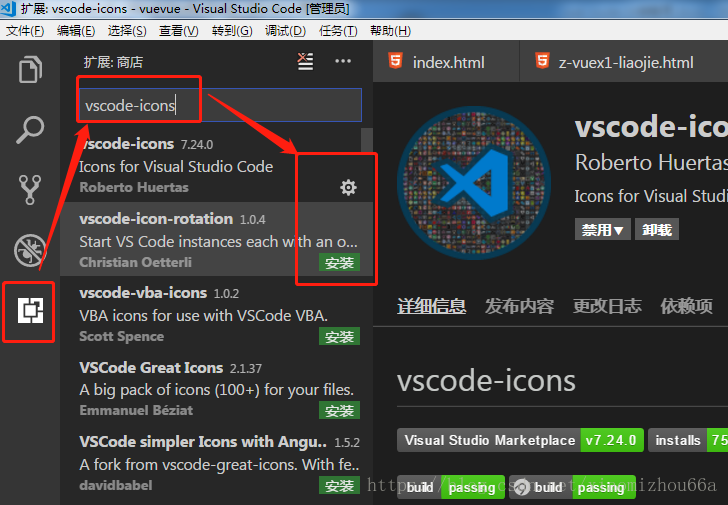Clear extension search results icon
This screenshot has height=505, width=728.
305,61
